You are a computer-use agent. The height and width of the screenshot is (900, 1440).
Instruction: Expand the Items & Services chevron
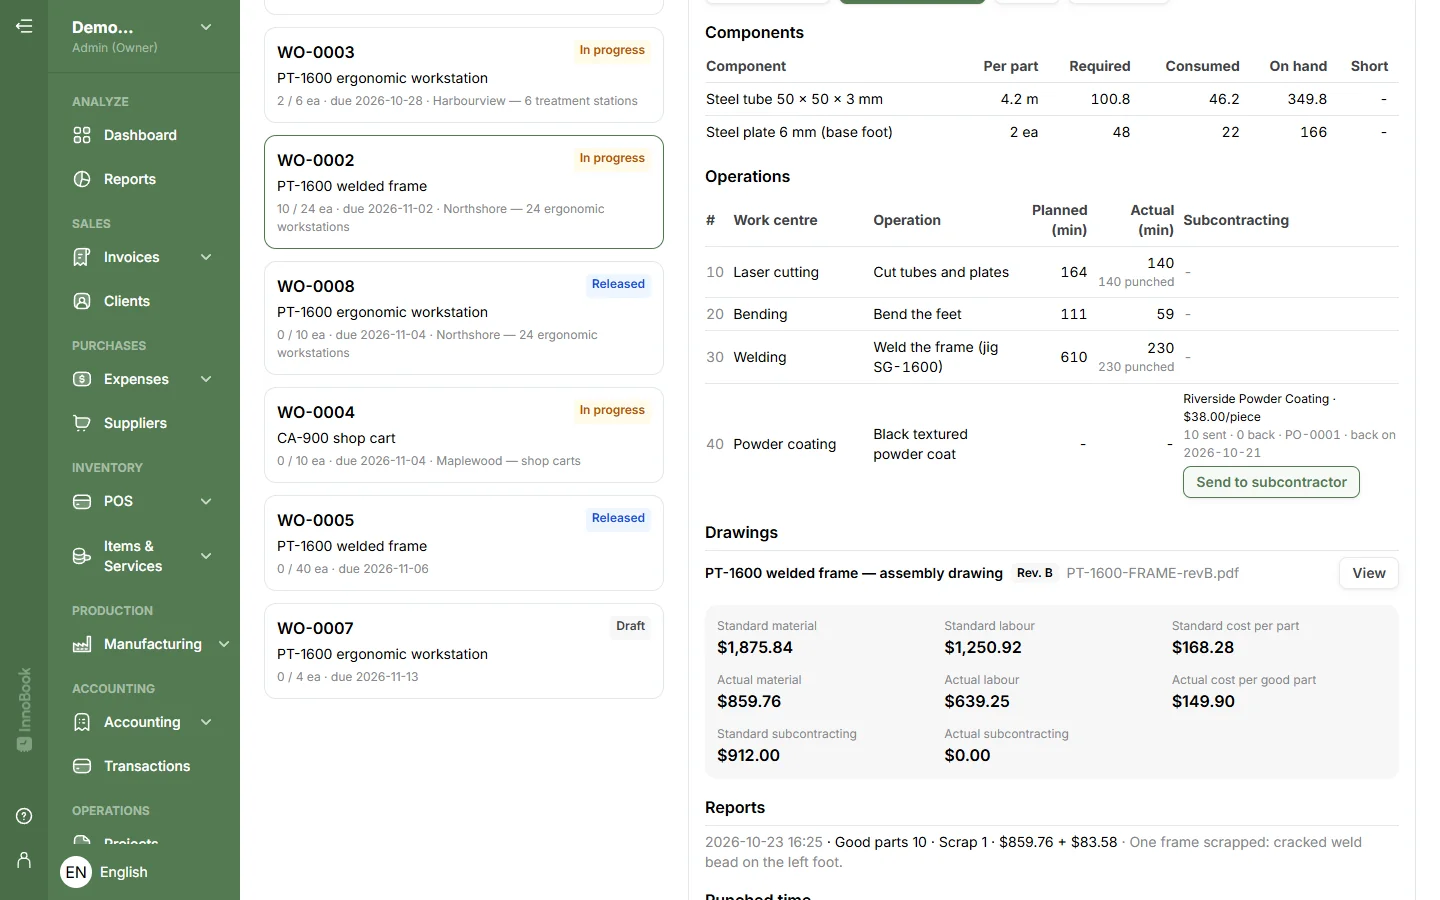point(206,556)
